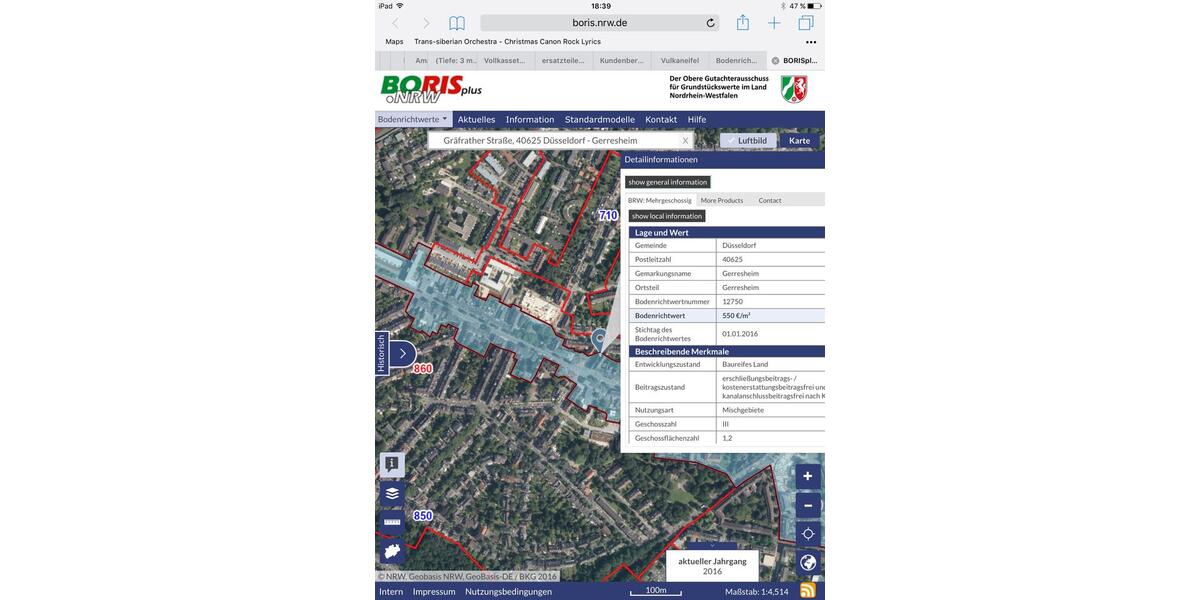This screenshot has height=600, width=1200.
Task: Click the Bodenrichtwert 550 €/m² value
Action: pyautogui.click(x=737, y=315)
